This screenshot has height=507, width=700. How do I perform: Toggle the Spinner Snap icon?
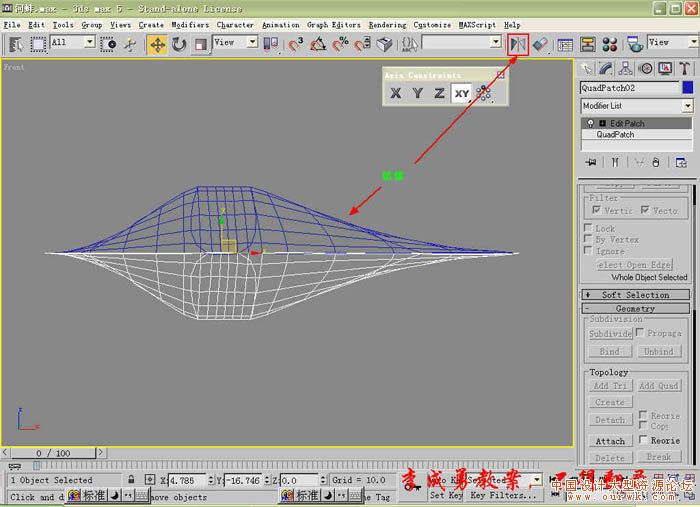[362, 44]
